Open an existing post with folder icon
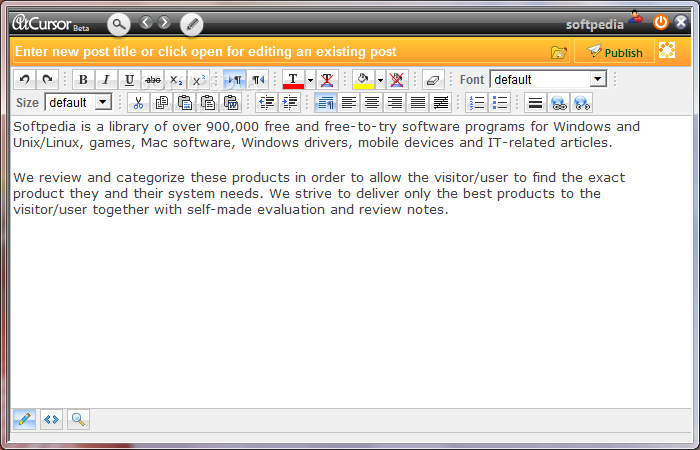 click(558, 52)
